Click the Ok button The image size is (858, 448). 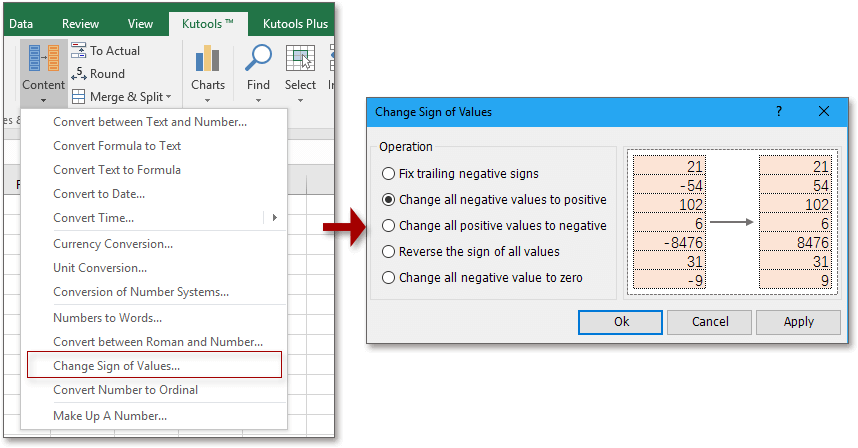tap(621, 322)
